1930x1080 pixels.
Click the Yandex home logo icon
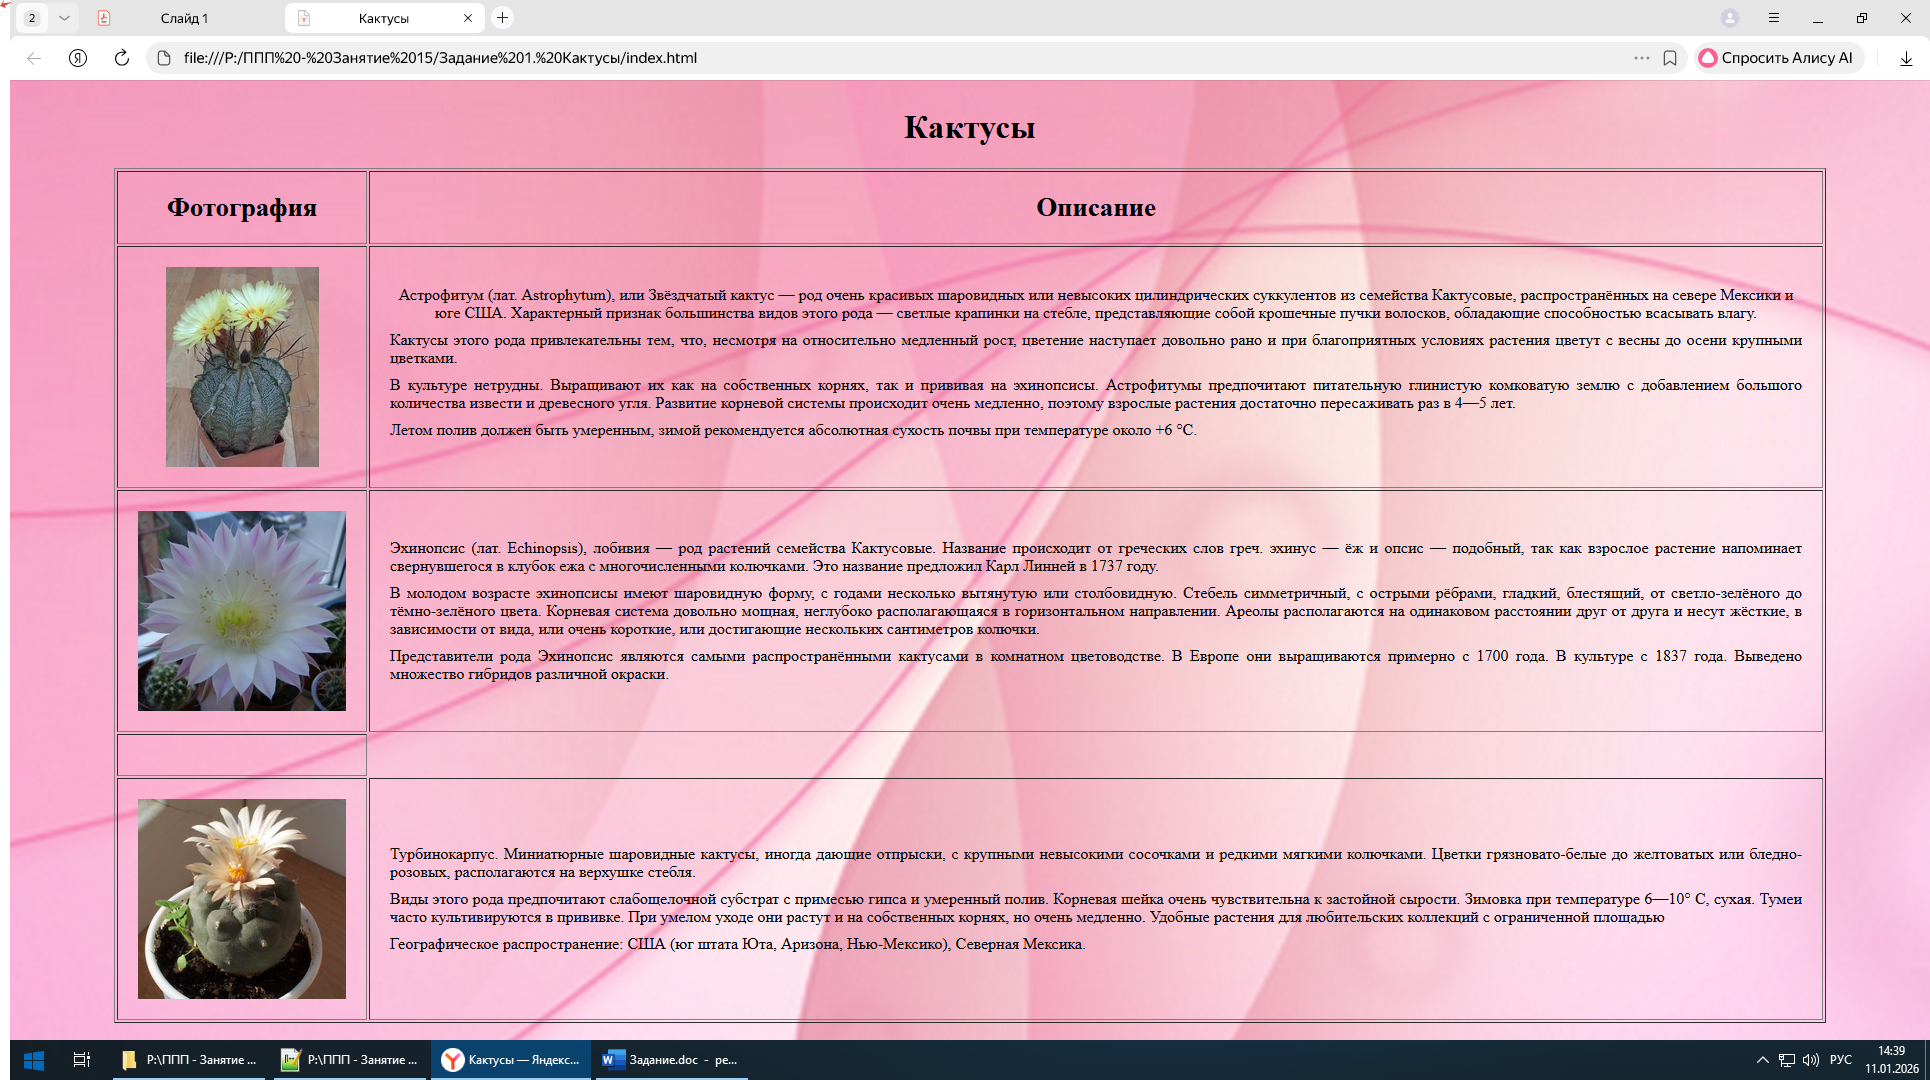click(x=78, y=58)
